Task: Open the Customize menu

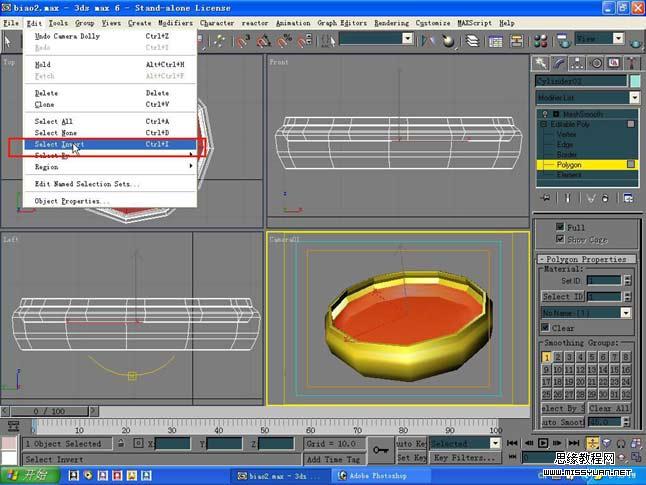Action: [433, 23]
